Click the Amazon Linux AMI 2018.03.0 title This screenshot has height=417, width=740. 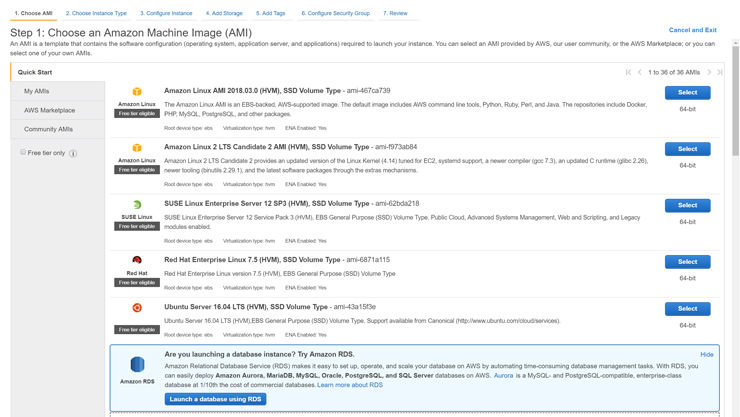pos(277,91)
